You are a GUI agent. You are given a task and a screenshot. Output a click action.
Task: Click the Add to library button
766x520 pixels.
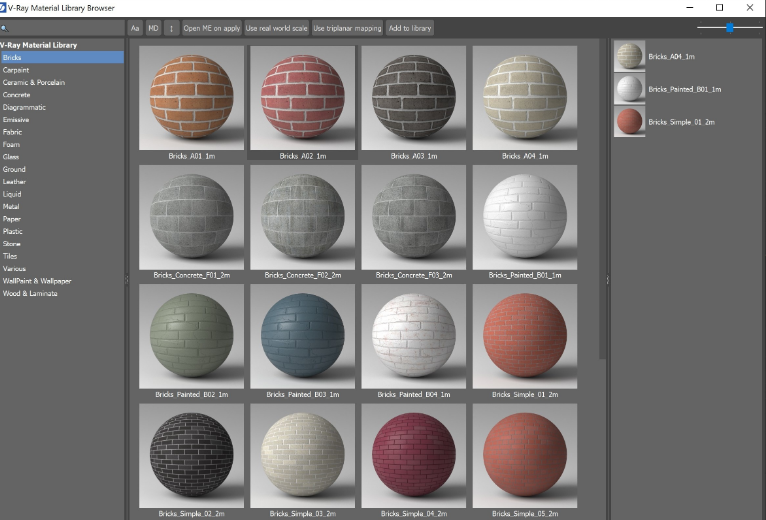click(410, 28)
